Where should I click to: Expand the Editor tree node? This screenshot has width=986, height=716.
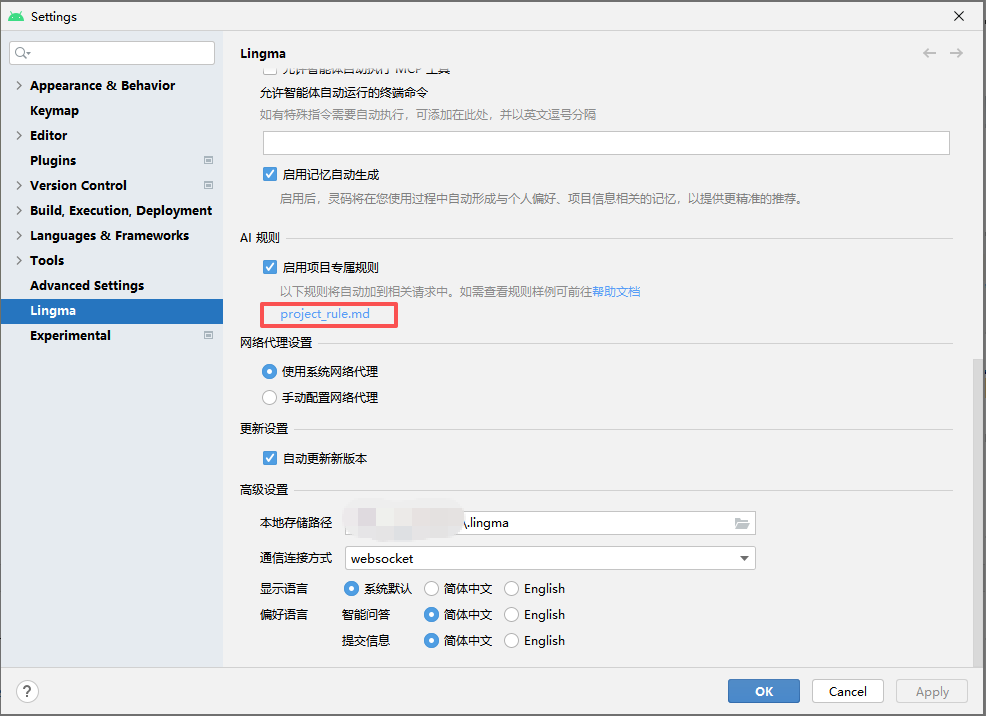(x=19, y=135)
